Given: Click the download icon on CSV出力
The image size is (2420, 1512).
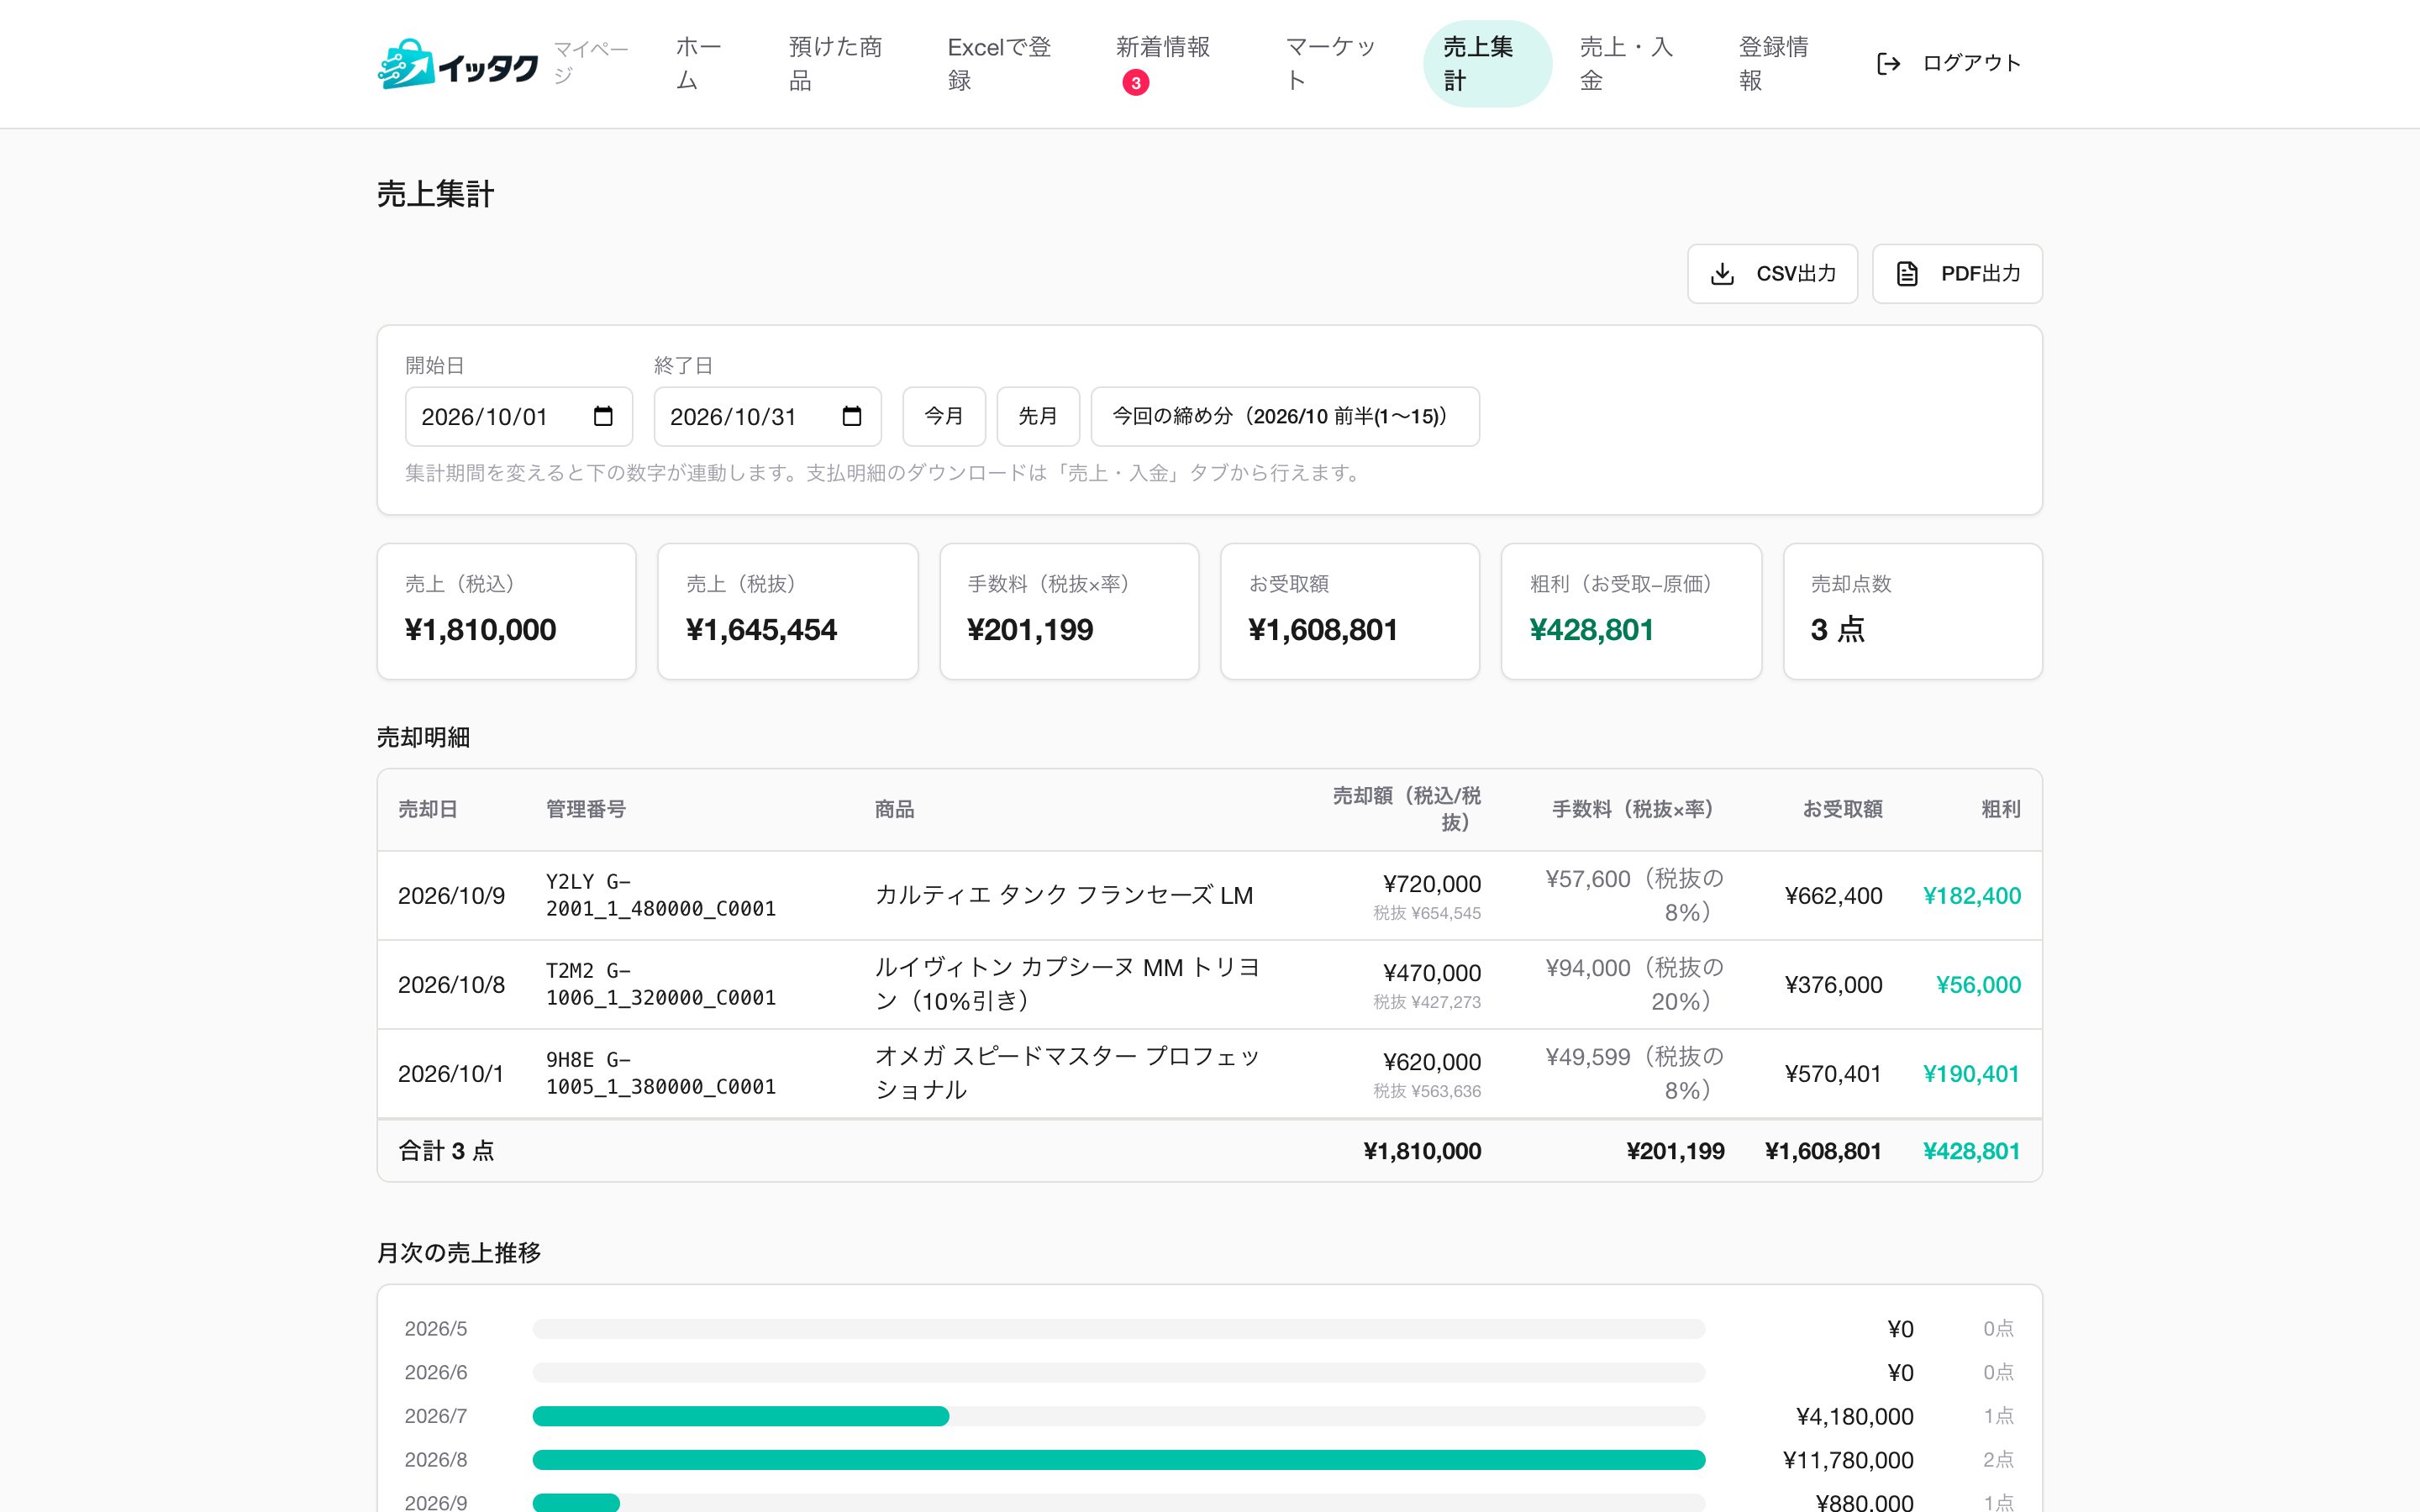Looking at the screenshot, I should tap(1722, 274).
